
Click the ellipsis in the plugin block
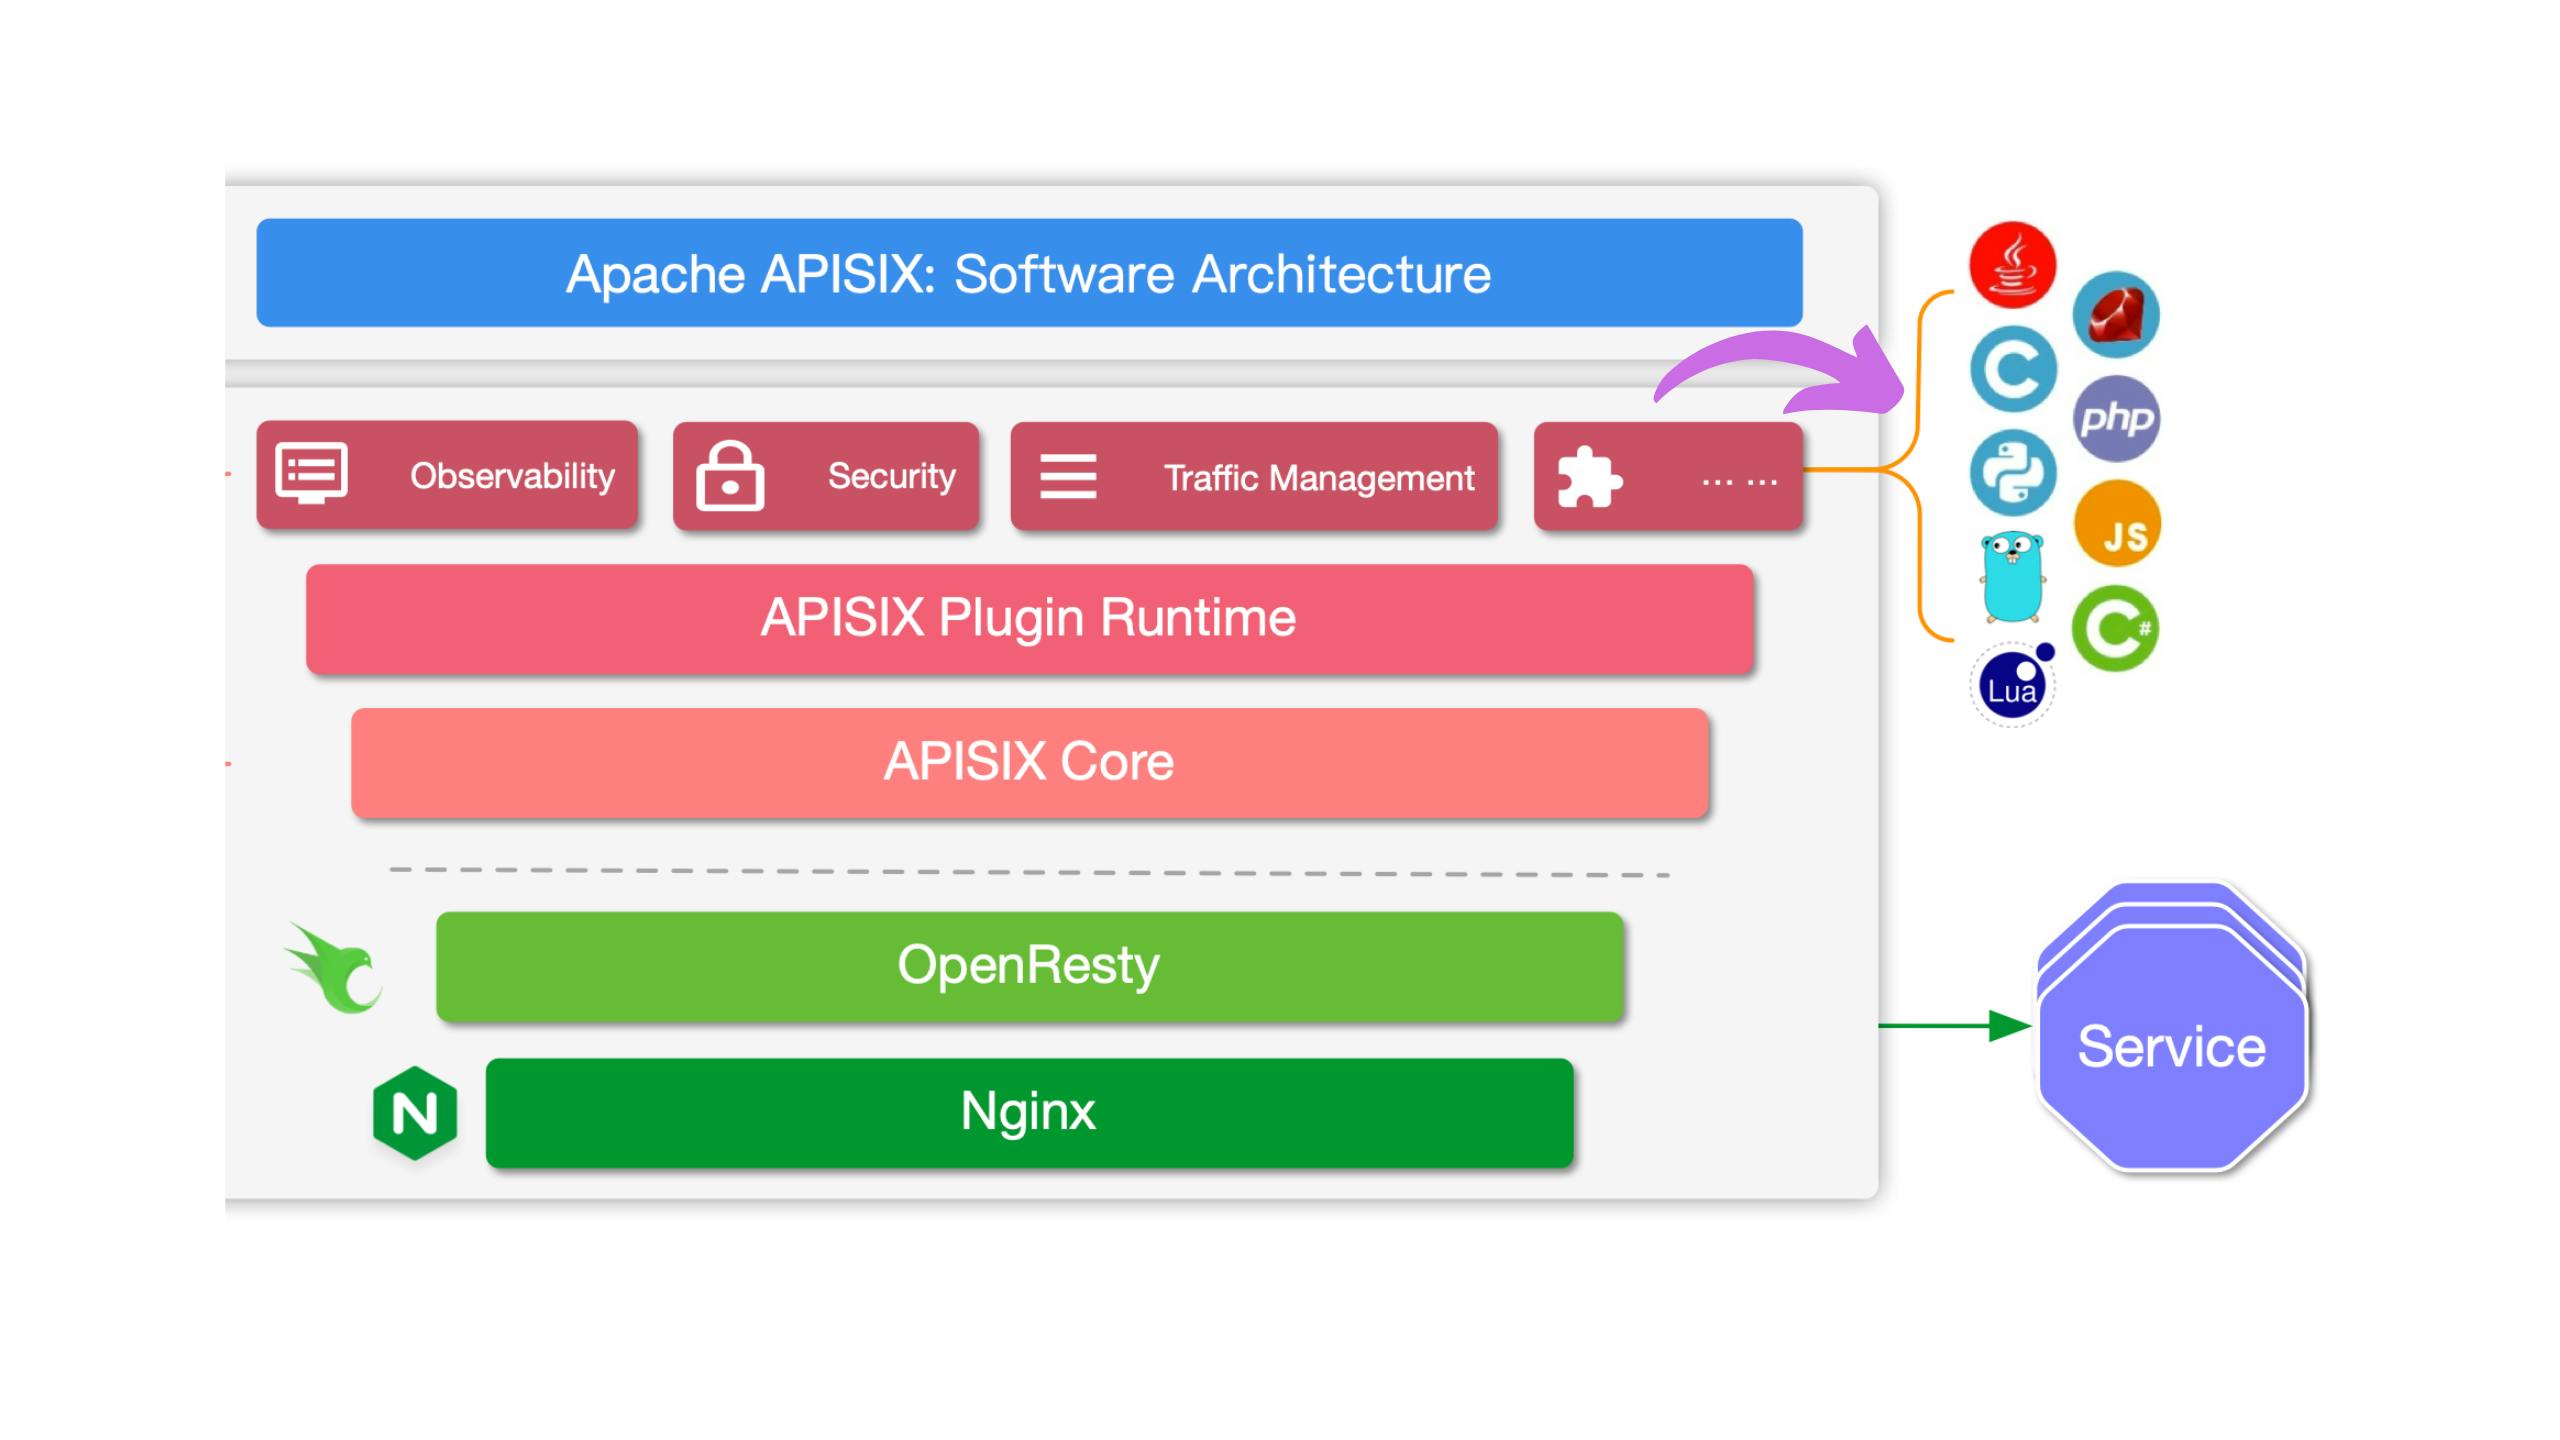(x=1739, y=482)
